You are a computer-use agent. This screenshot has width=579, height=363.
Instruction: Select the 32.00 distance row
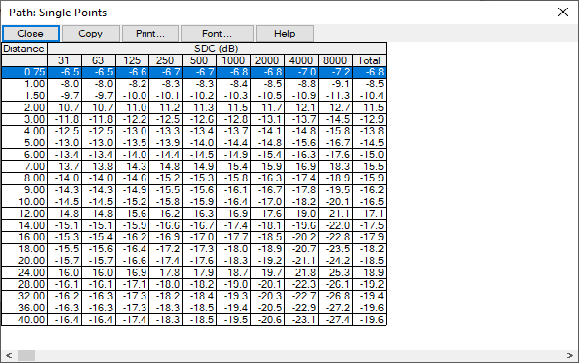click(x=194, y=296)
